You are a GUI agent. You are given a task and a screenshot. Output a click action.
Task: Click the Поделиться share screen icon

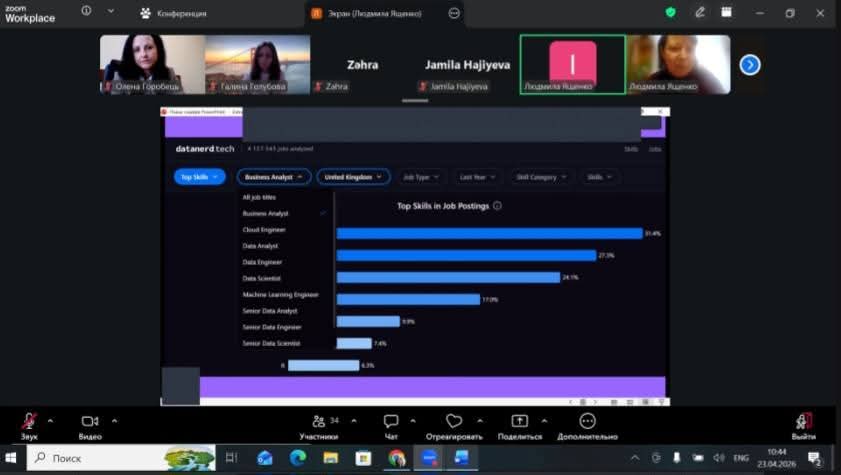pyautogui.click(x=519, y=421)
